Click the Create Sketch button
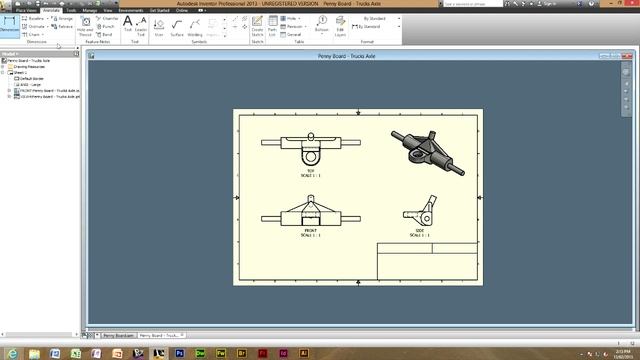 coord(257,26)
